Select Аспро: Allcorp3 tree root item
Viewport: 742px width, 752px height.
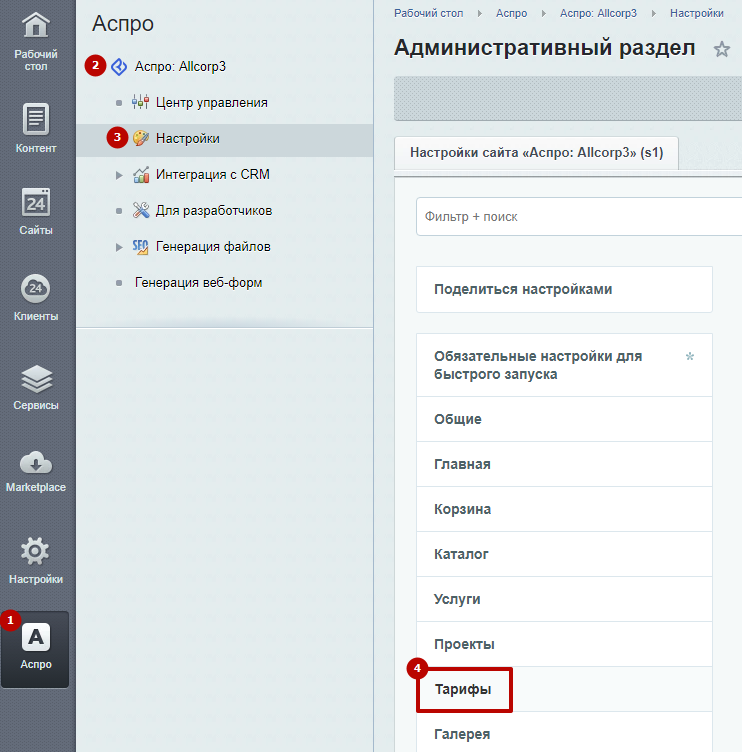(180, 66)
